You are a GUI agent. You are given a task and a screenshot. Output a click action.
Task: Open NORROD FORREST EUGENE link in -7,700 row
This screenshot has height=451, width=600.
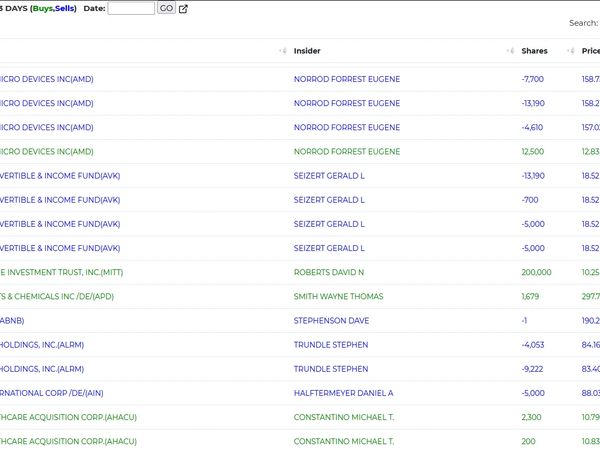(x=347, y=79)
